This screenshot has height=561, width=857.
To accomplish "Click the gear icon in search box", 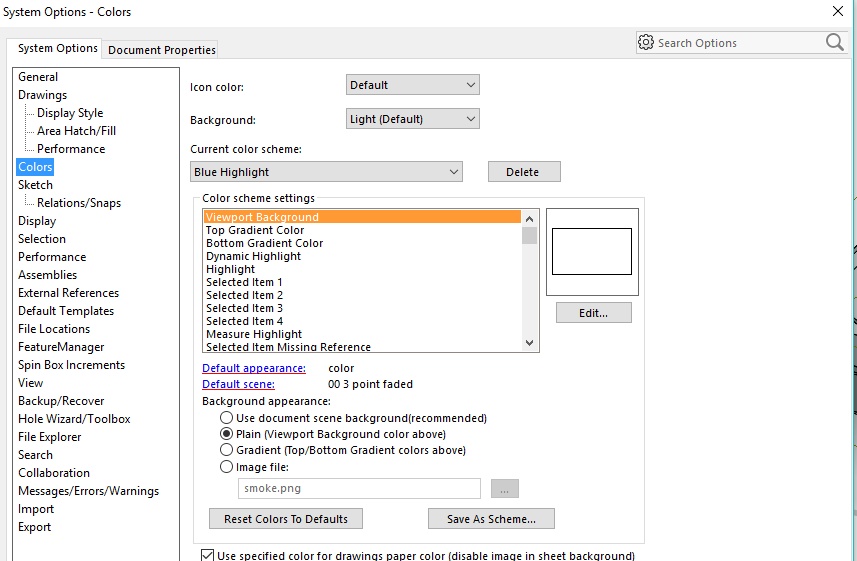I will pyautogui.click(x=646, y=43).
